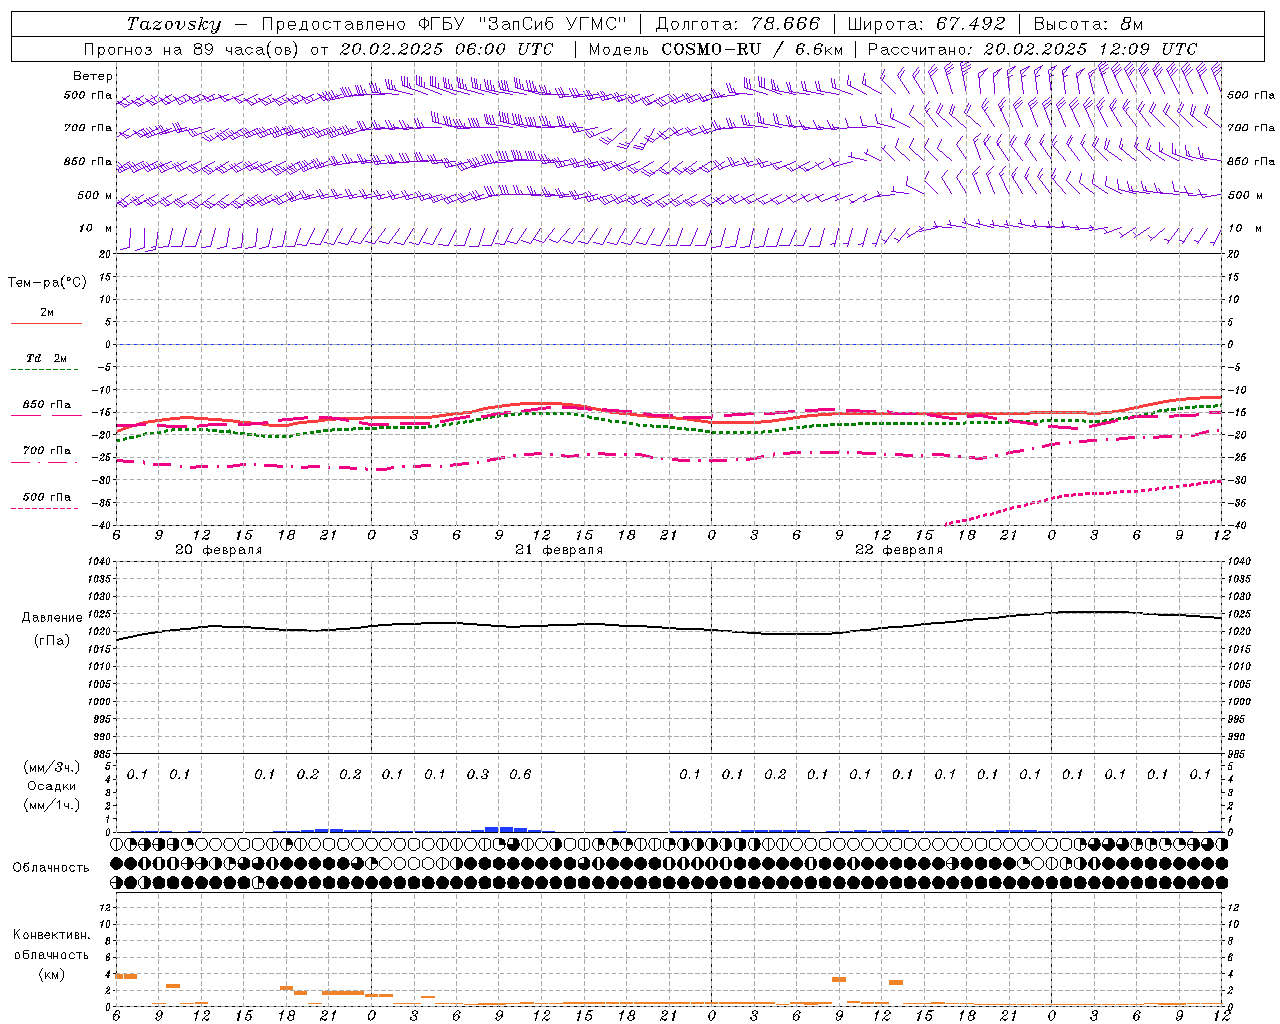1280x1024 pixels.
Task: Click the 'Долгота: 78.666' longitude value
Action: (x=737, y=24)
